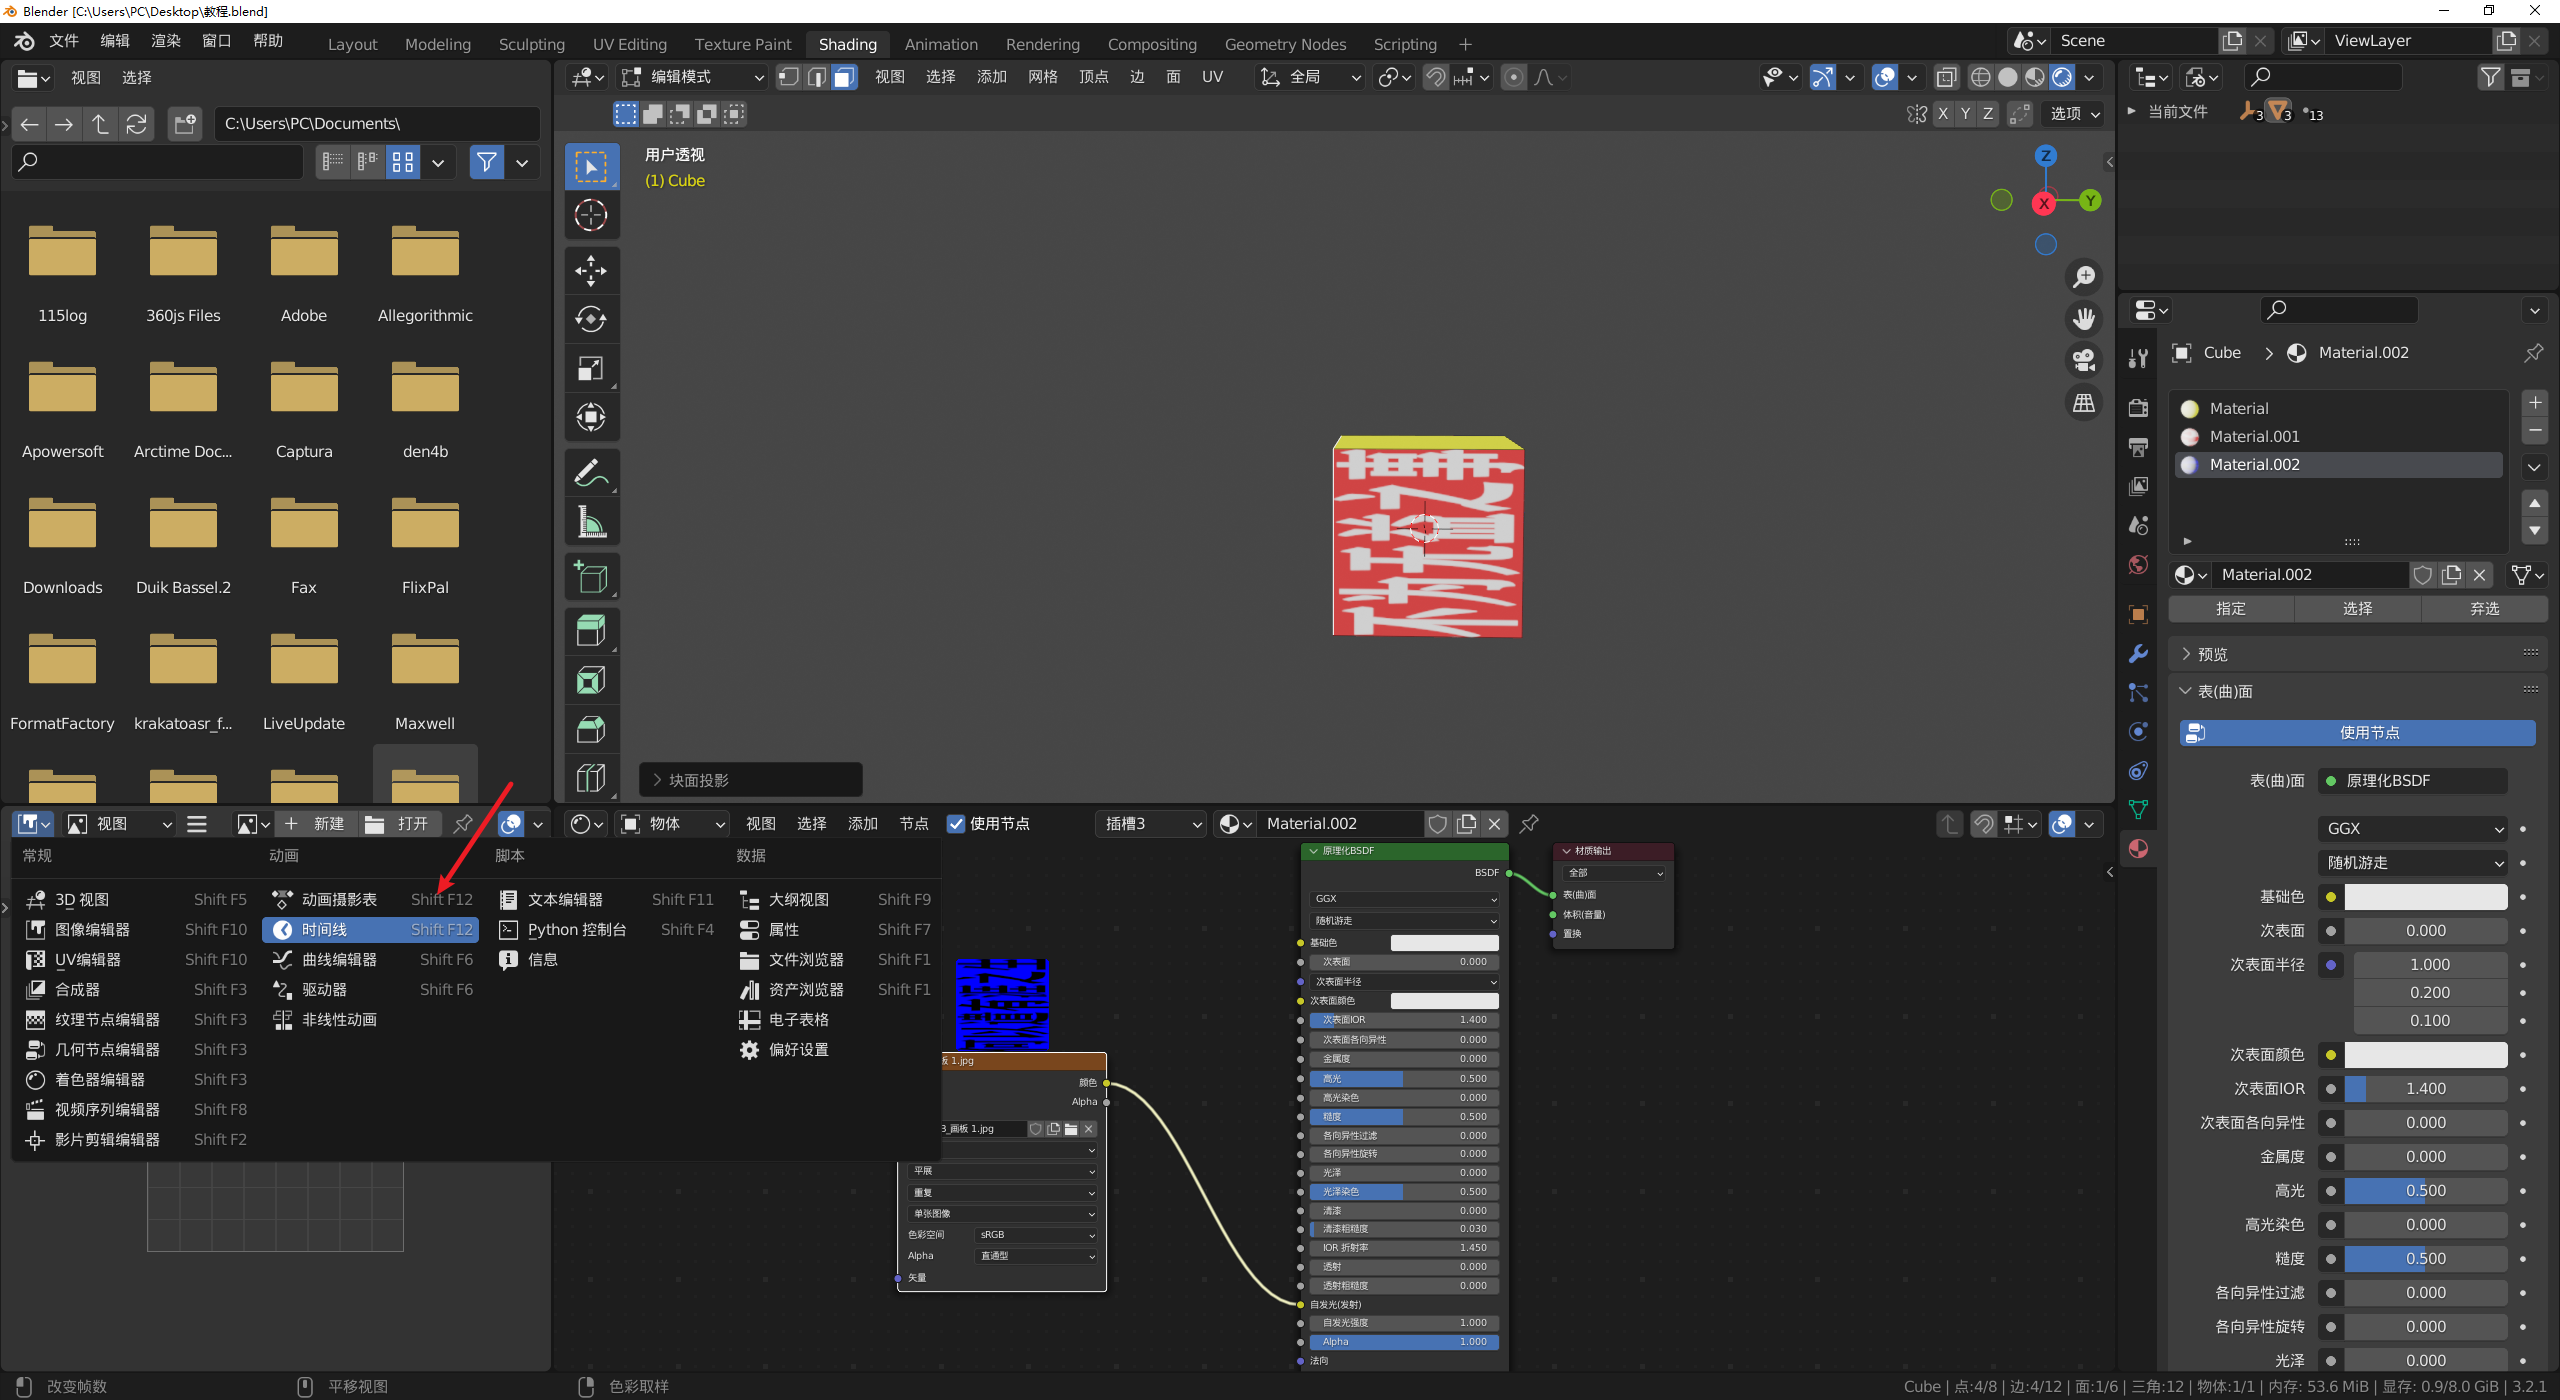Open the Modifier wrench properties tab
Viewport: 2560px width, 1400px height.
point(2138,653)
